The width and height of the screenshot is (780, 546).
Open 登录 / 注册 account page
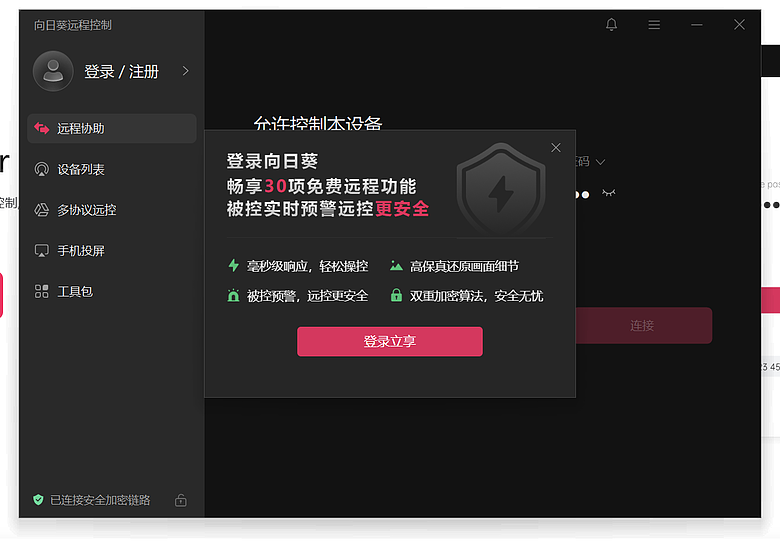coord(121,72)
